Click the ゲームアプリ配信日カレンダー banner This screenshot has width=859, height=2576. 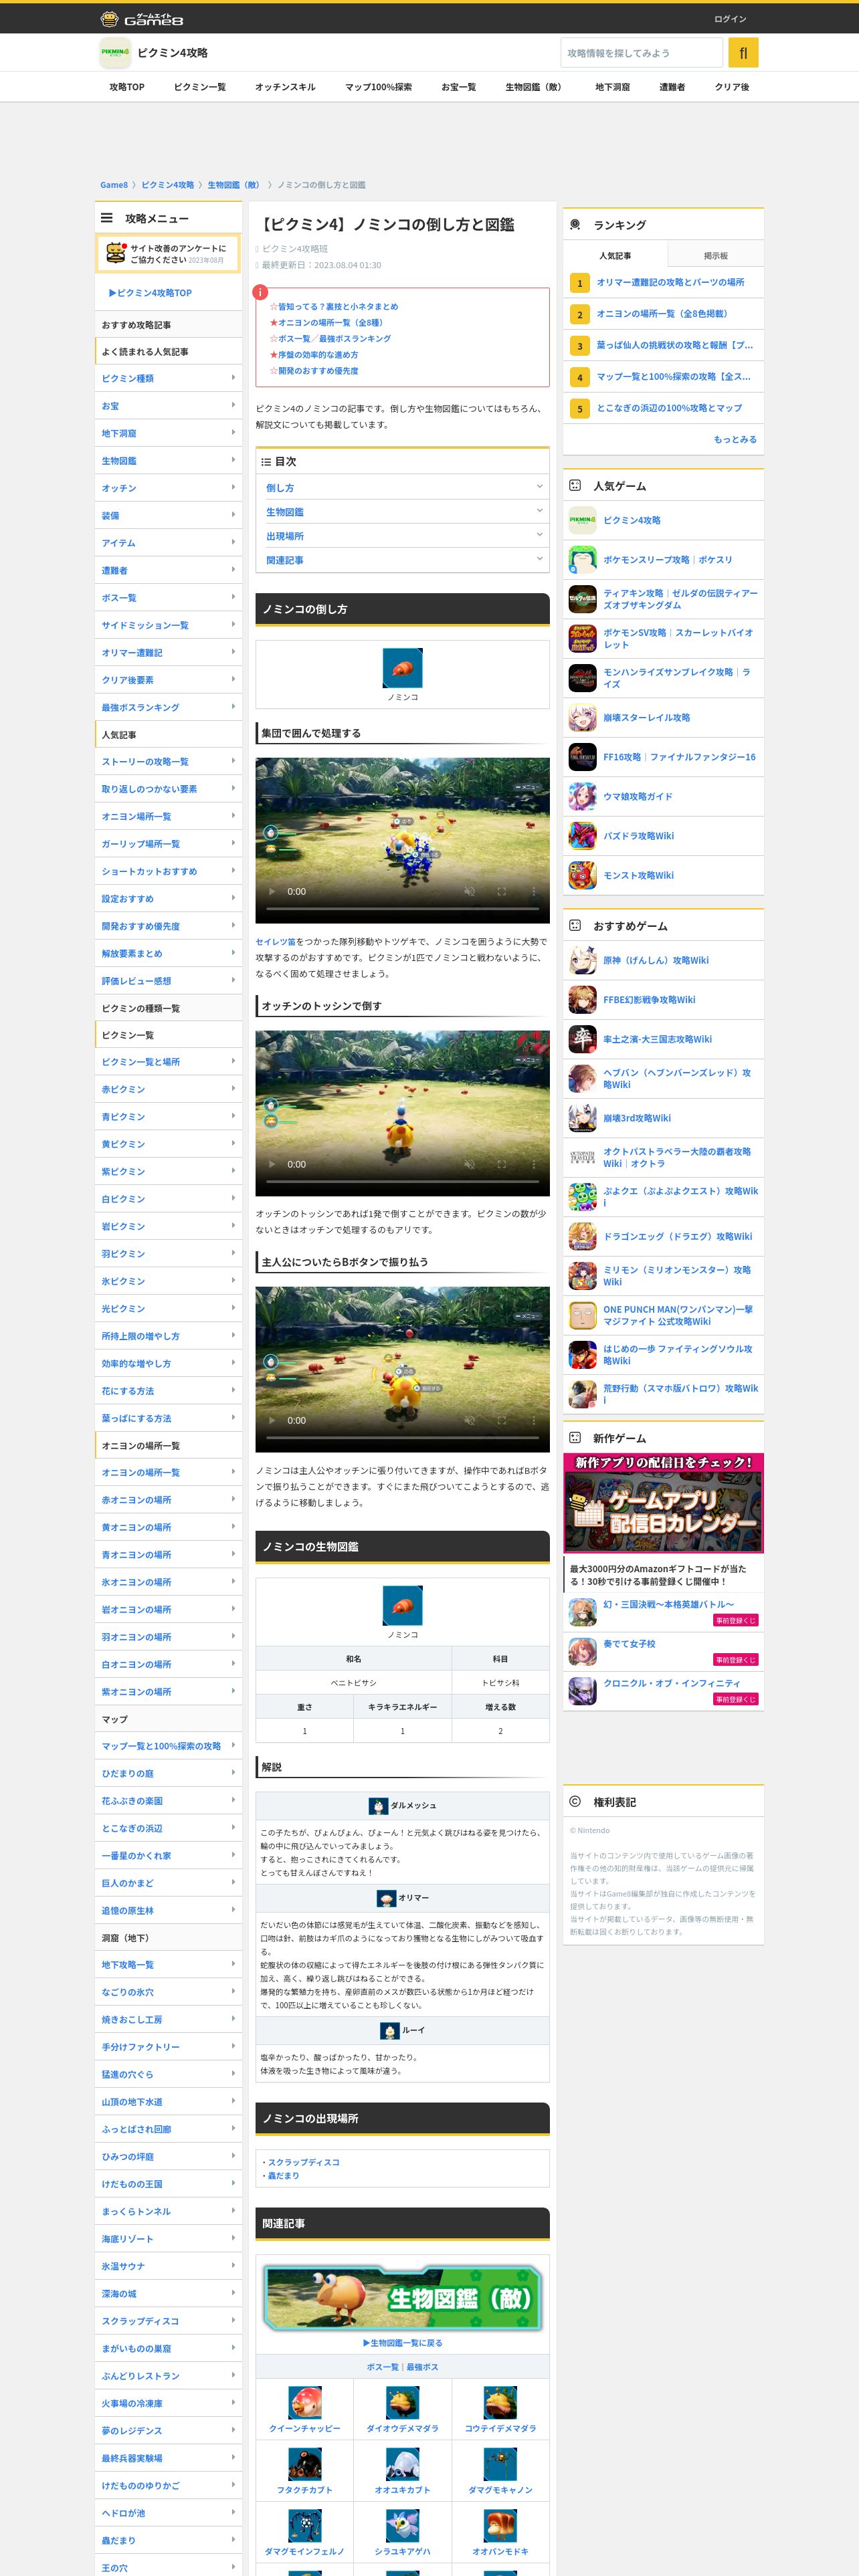tap(663, 1503)
